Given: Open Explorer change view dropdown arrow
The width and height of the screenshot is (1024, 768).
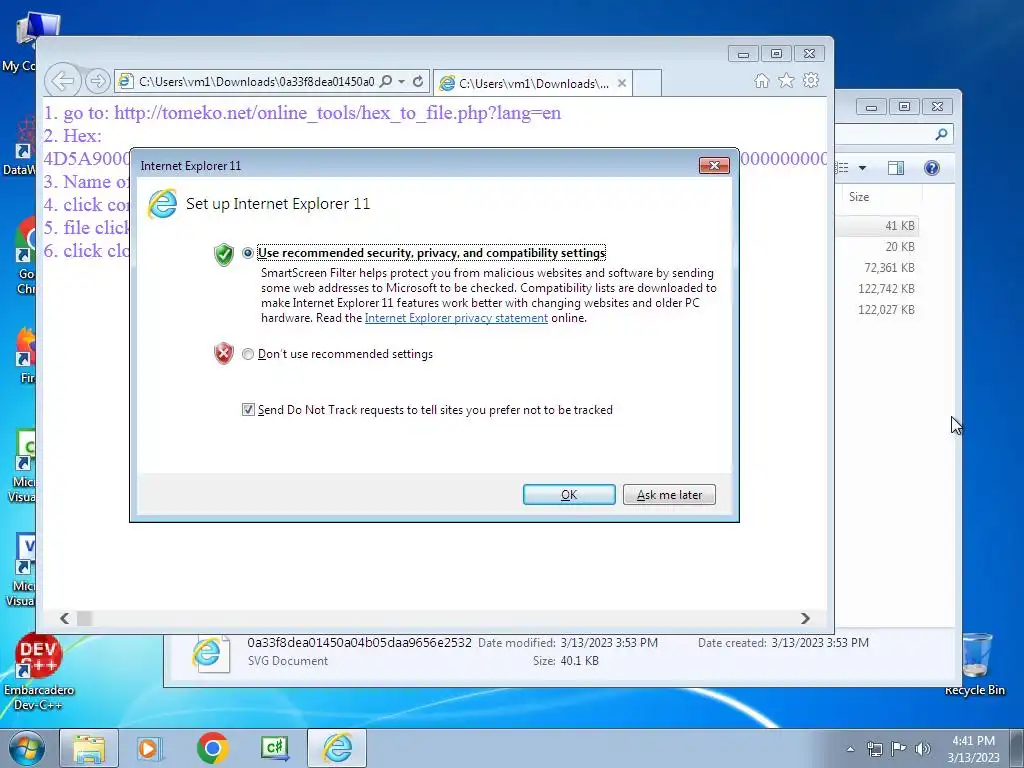Looking at the screenshot, I should [862, 168].
